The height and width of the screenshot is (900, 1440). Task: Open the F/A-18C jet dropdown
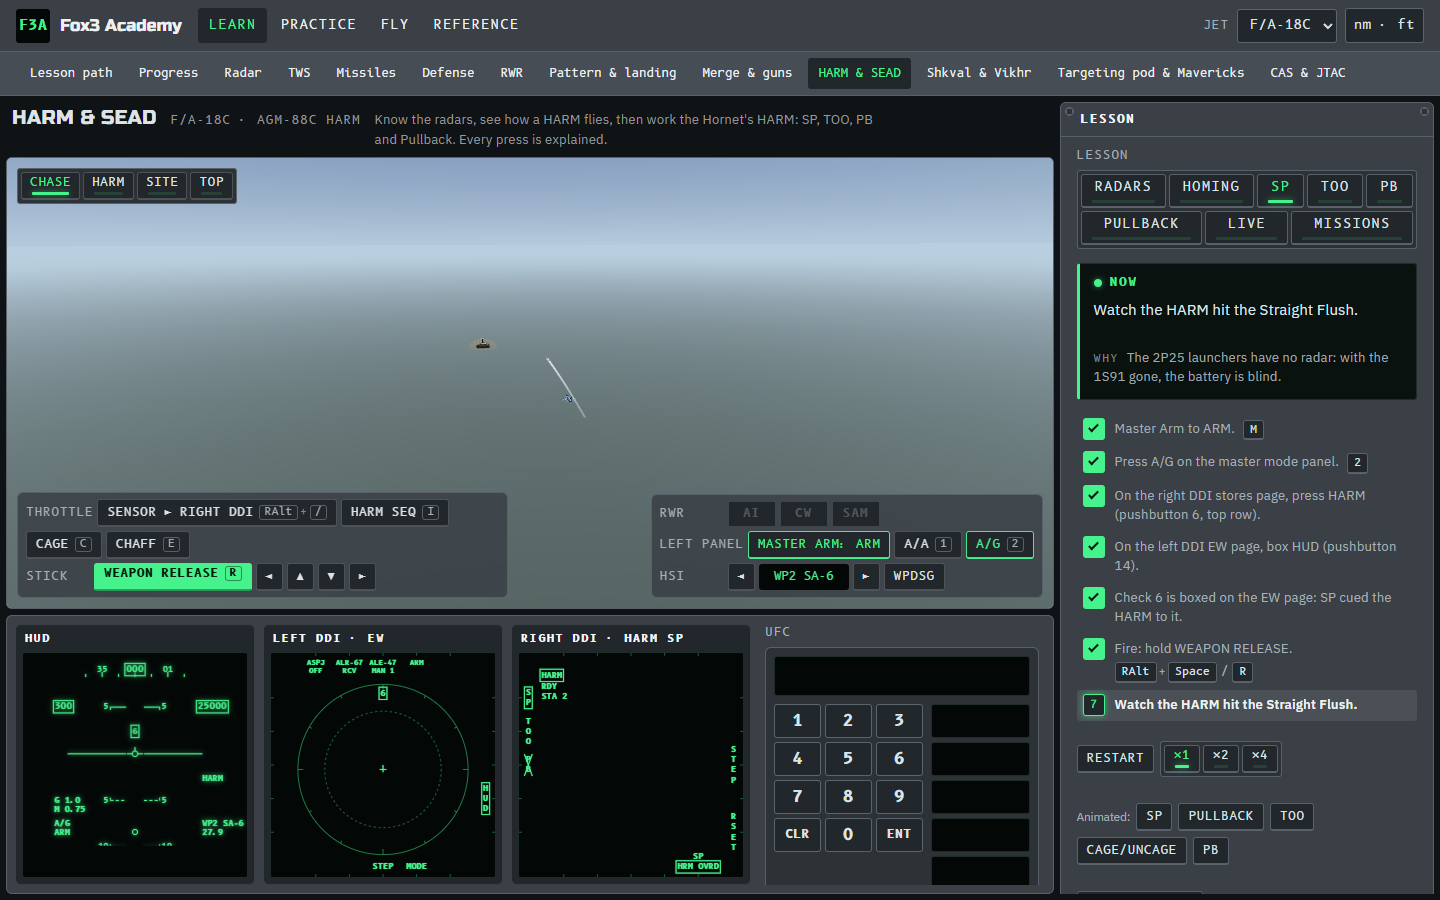pyautogui.click(x=1287, y=25)
